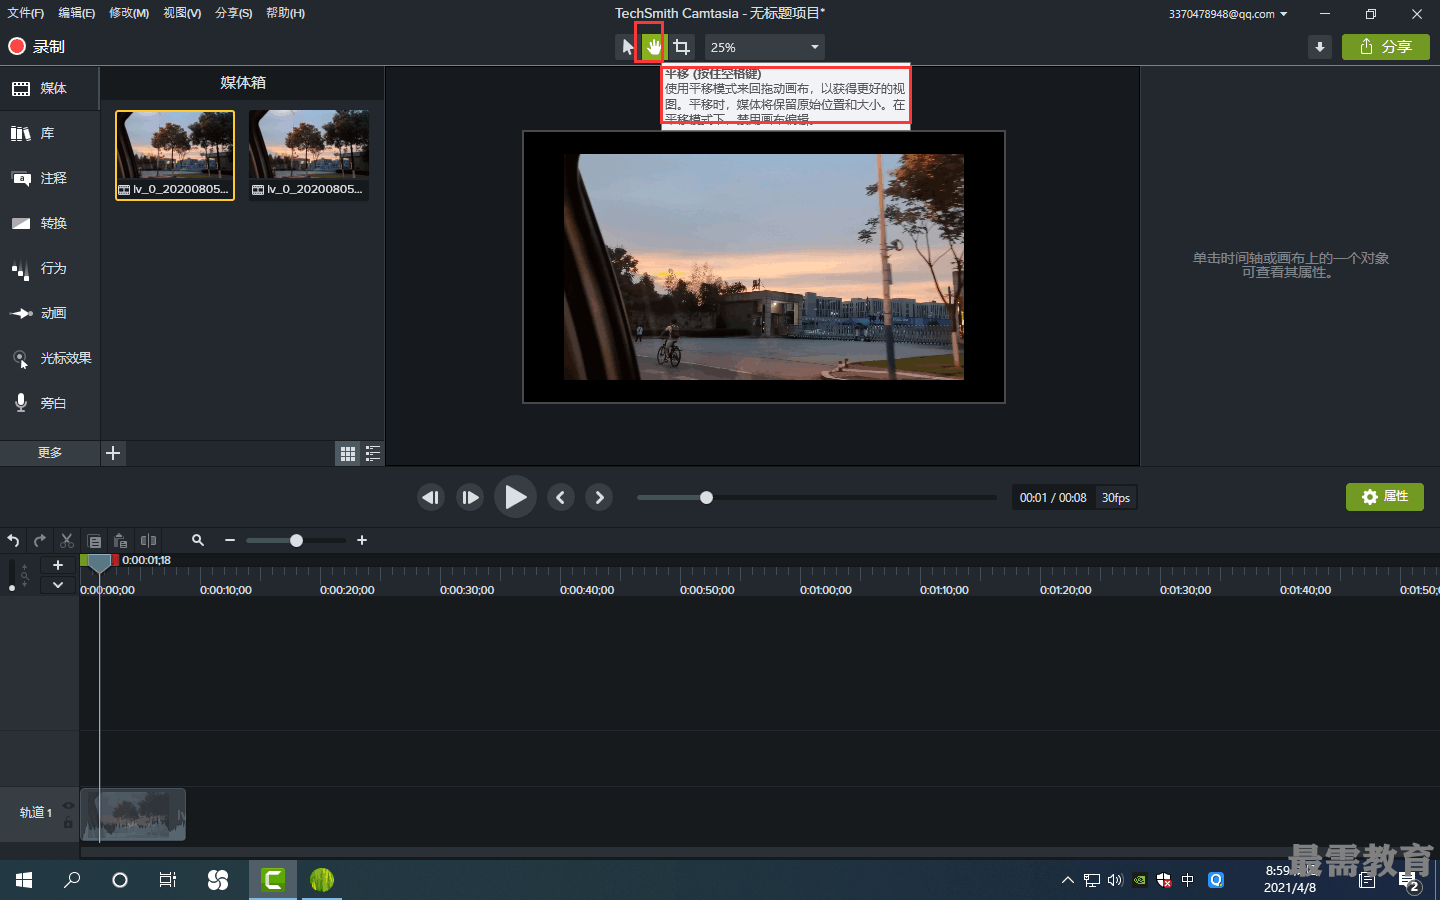Open the 修改(M) menu
1440x900 pixels.
tap(129, 13)
